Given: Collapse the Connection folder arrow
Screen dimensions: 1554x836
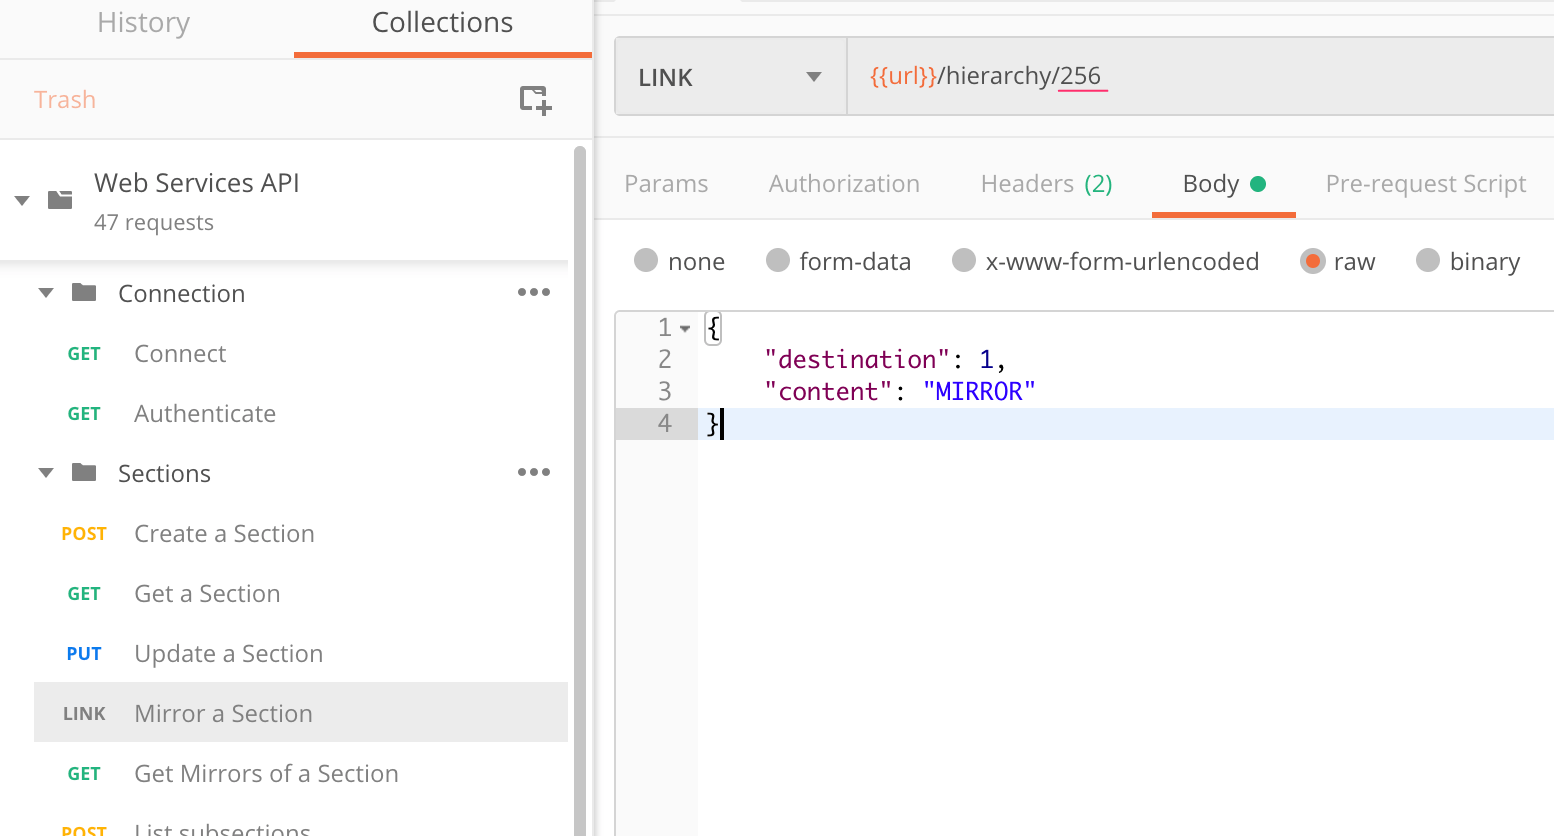Looking at the screenshot, I should 46,293.
